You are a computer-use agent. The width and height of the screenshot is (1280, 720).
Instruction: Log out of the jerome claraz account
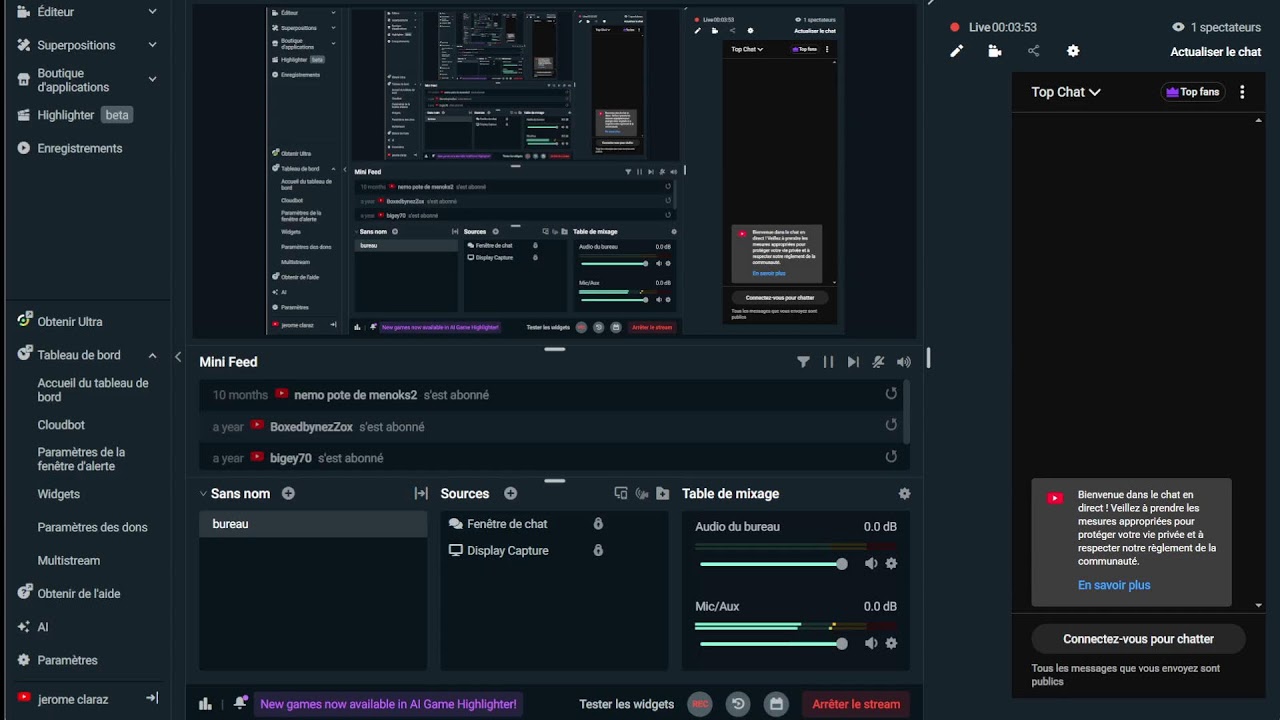(152, 698)
